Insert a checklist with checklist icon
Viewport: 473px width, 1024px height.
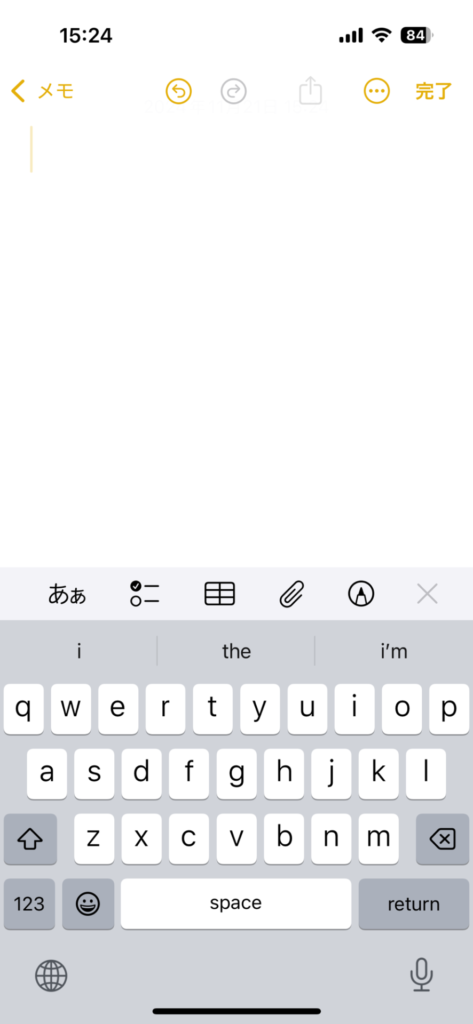coord(144,594)
